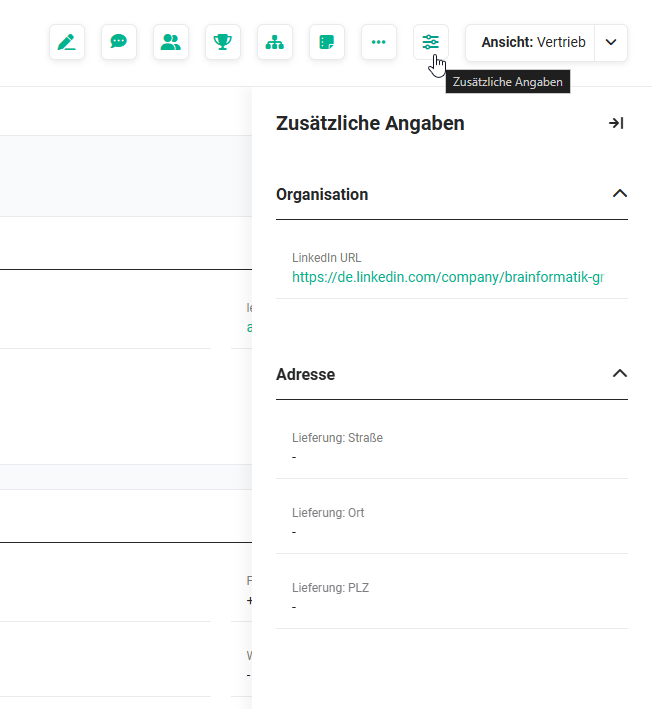Collapse the Zusätzliche Angaben side panel
The height and width of the screenshot is (709, 652).
(616, 123)
